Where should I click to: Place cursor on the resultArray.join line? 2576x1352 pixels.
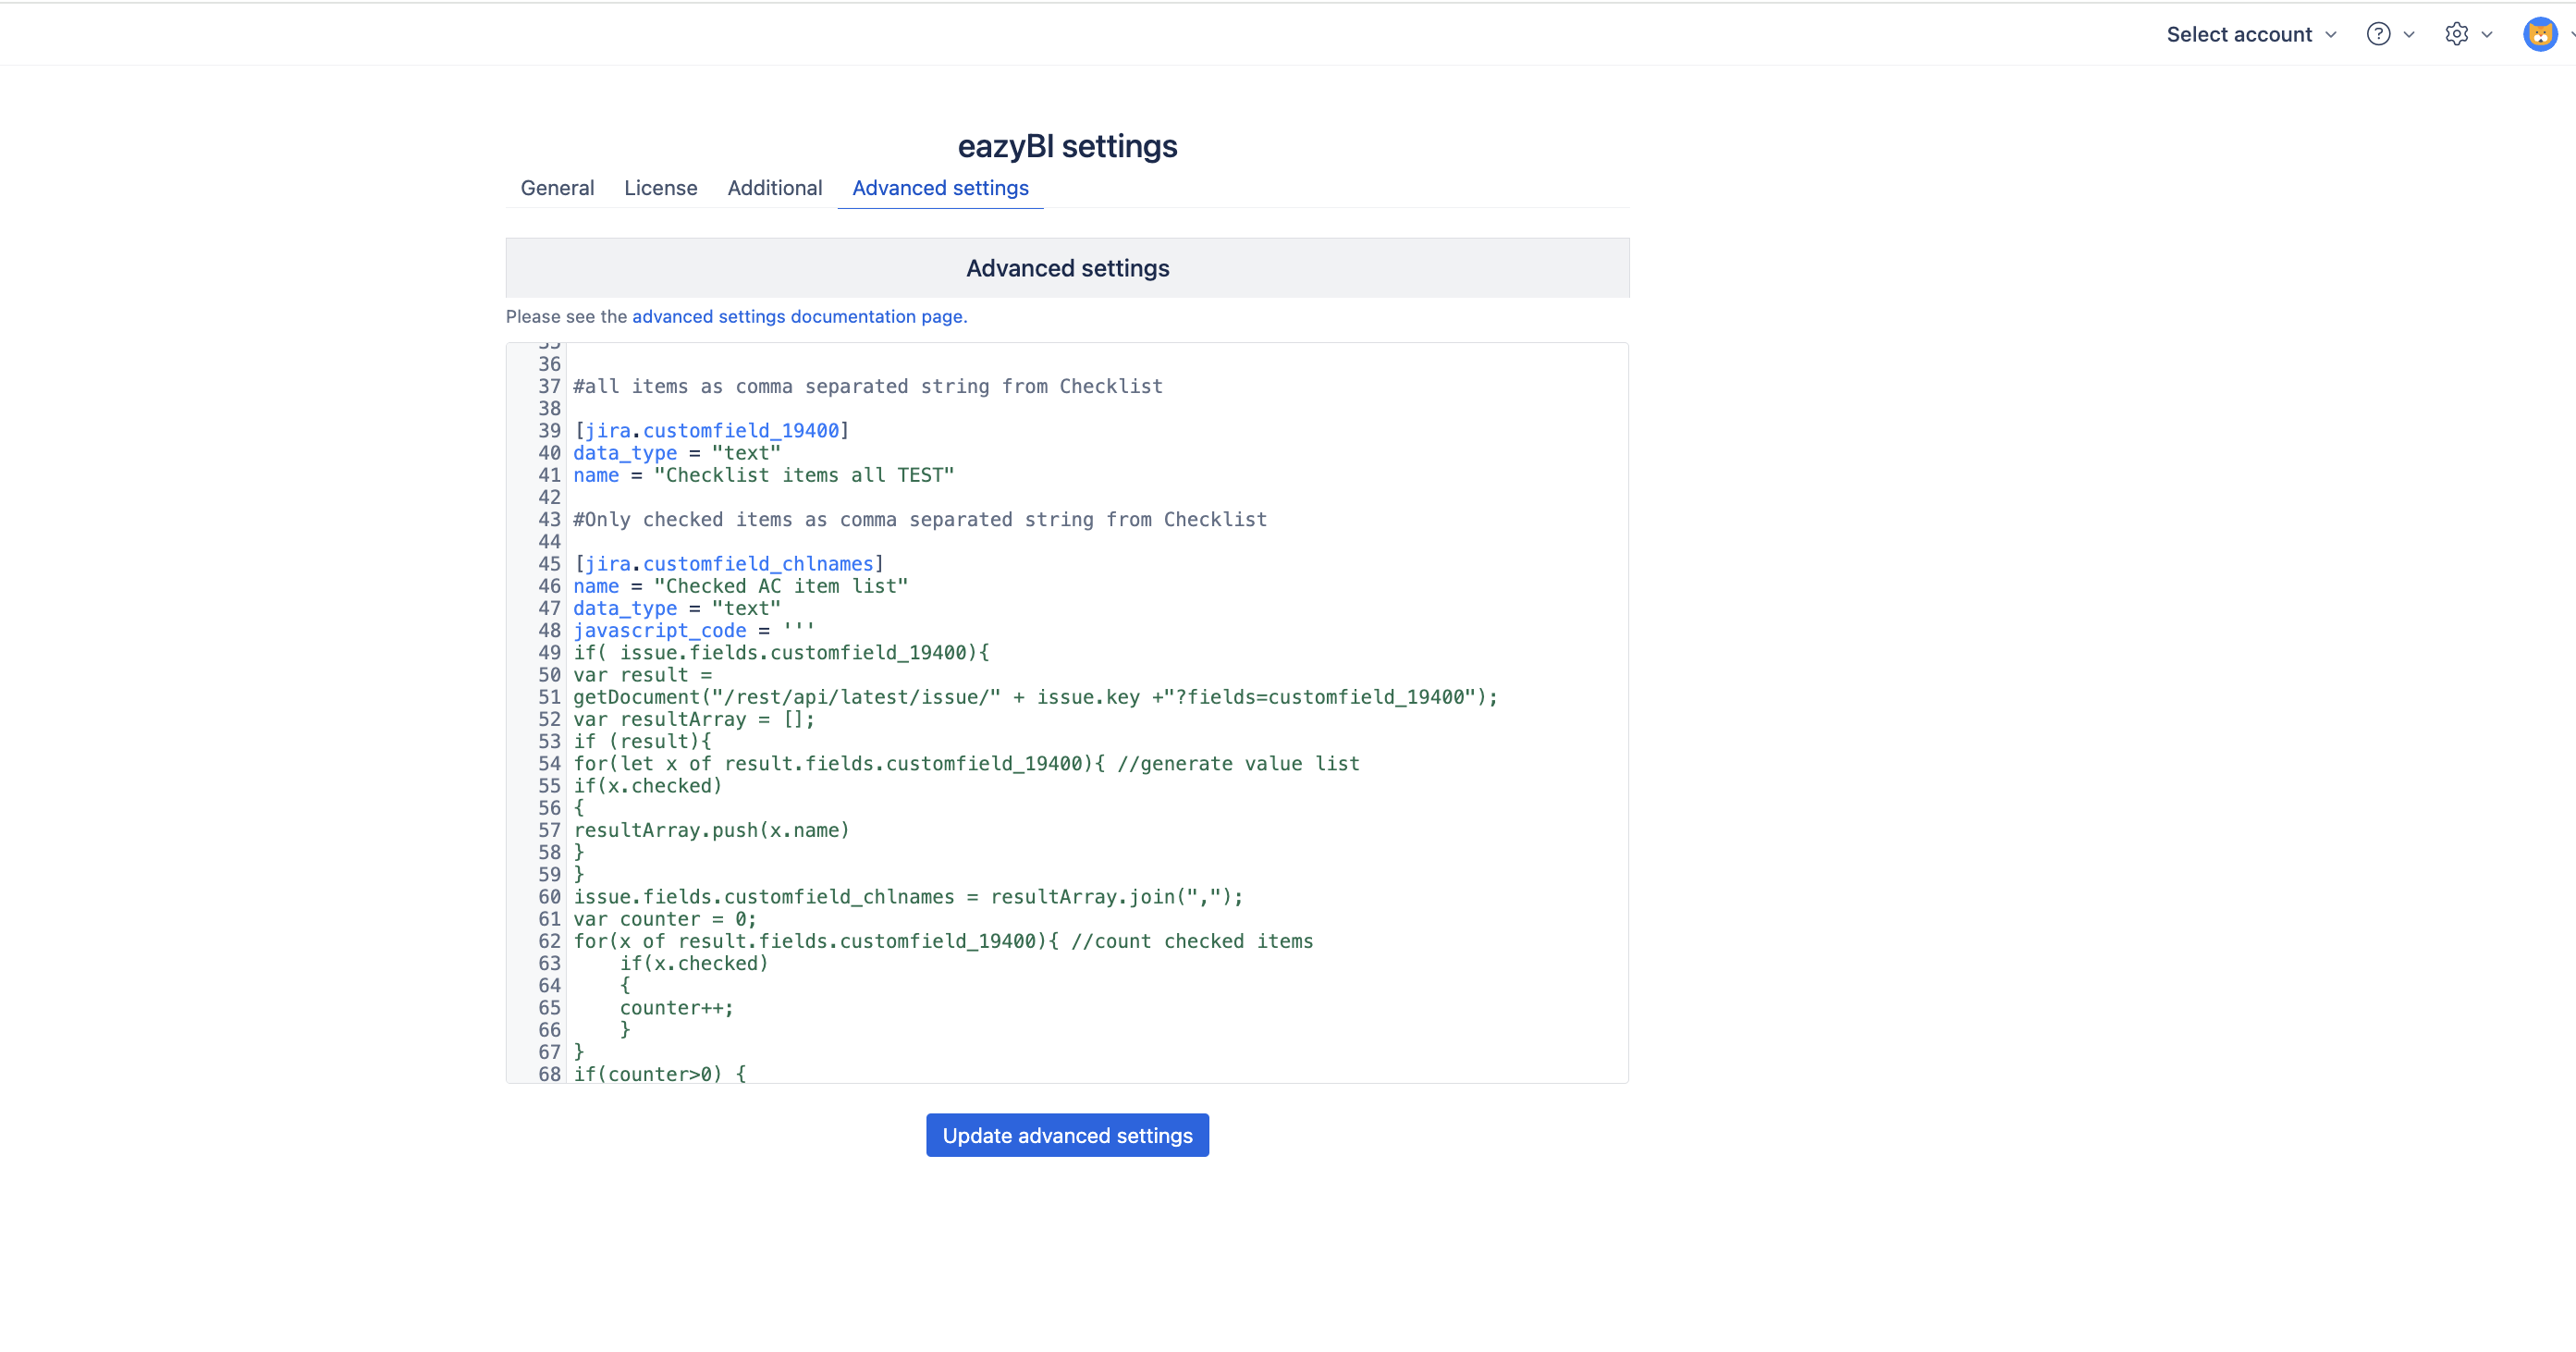(x=907, y=897)
